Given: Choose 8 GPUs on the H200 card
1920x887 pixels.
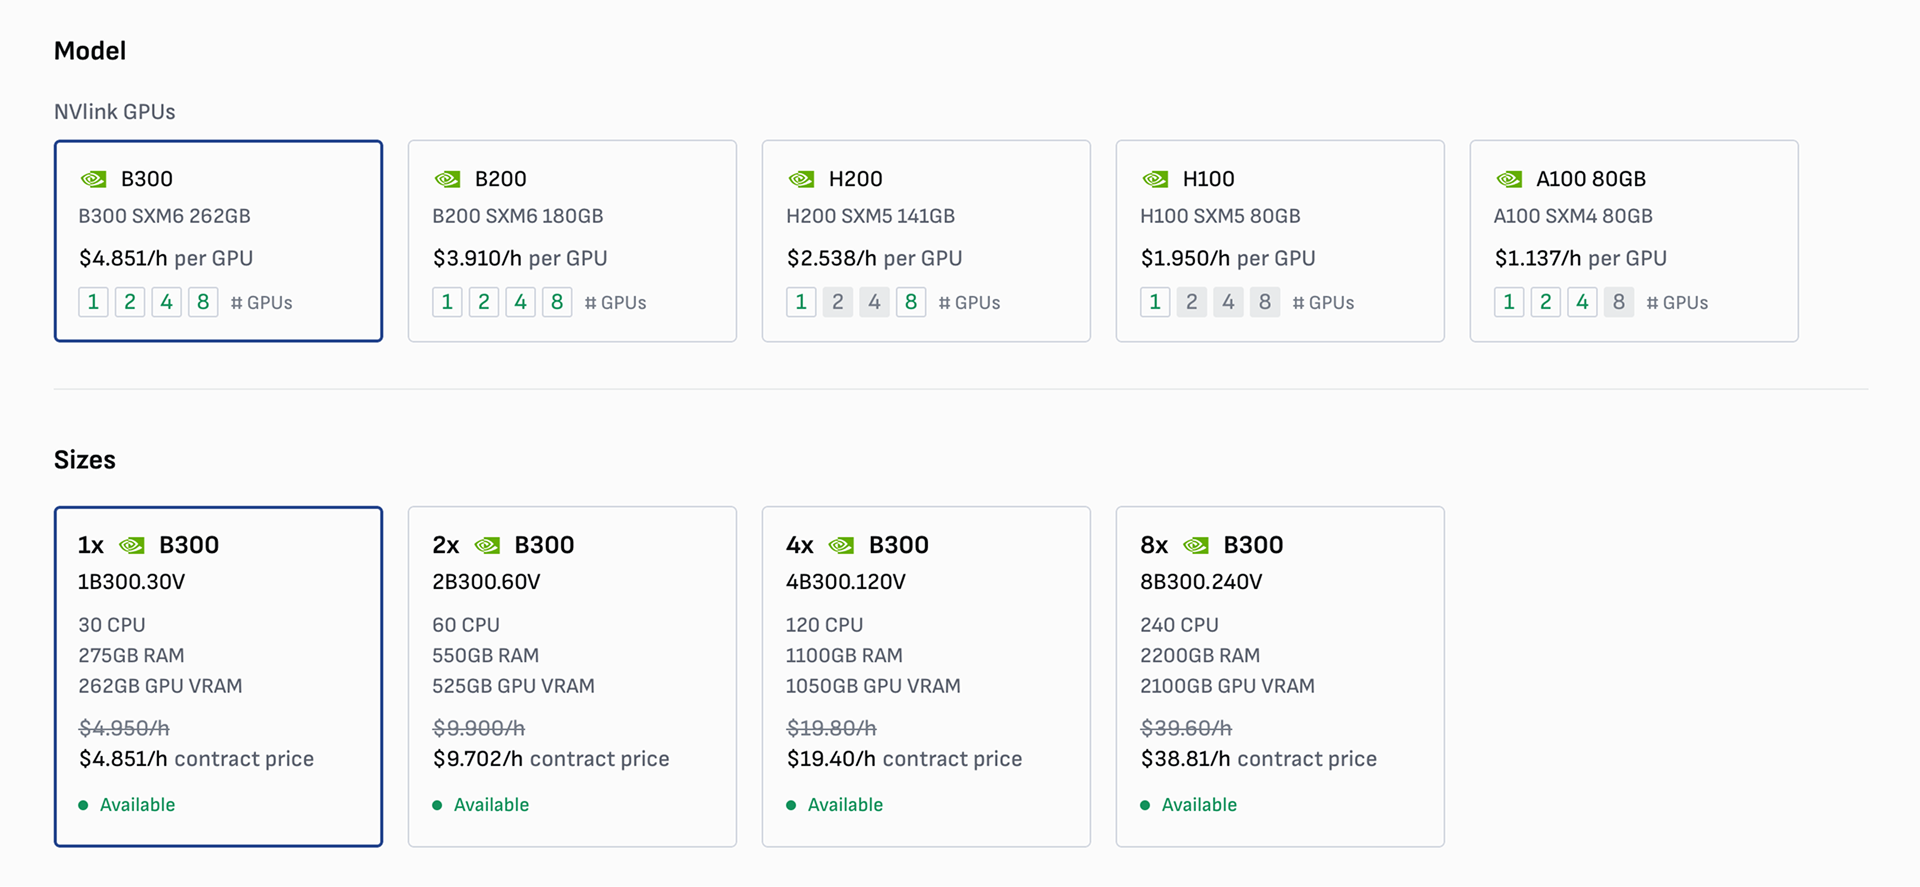Looking at the screenshot, I should pos(910,302).
